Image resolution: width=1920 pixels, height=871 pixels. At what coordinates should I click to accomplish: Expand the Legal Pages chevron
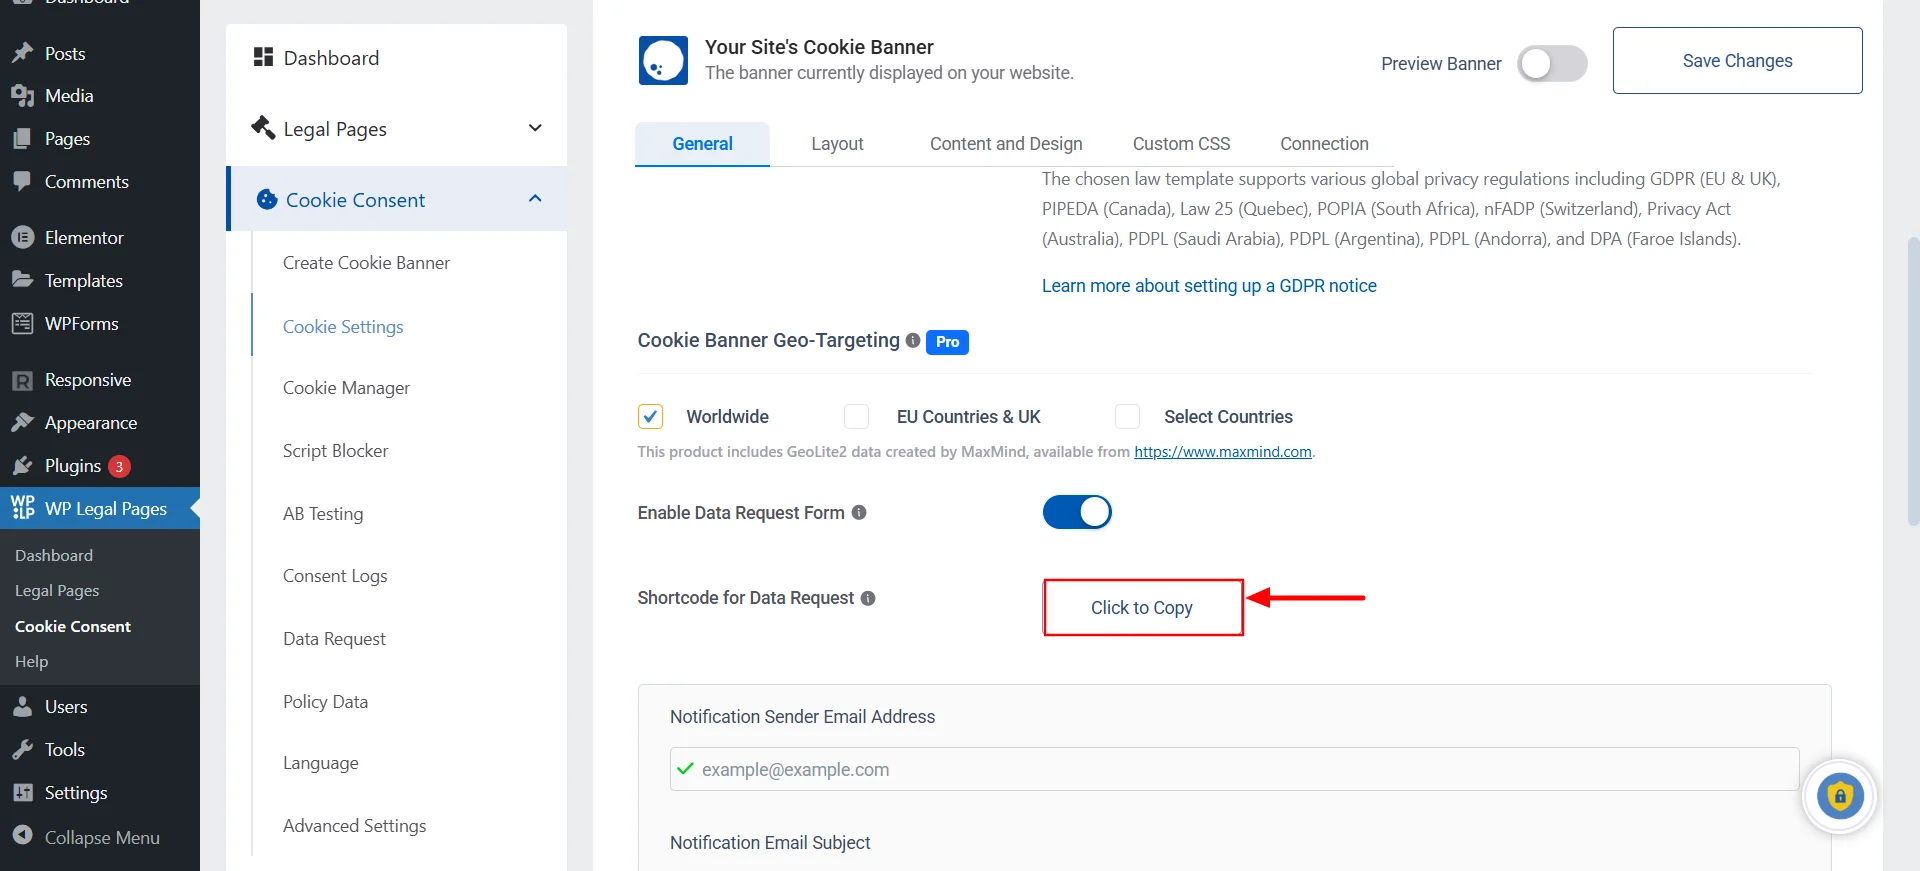(535, 128)
